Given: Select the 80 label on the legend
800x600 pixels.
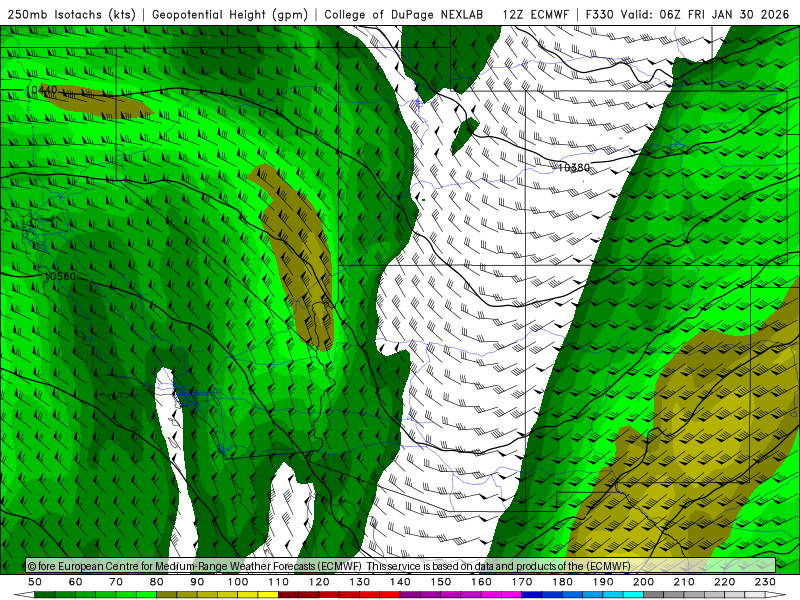Looking at the screenshot, I should point(157,582).
